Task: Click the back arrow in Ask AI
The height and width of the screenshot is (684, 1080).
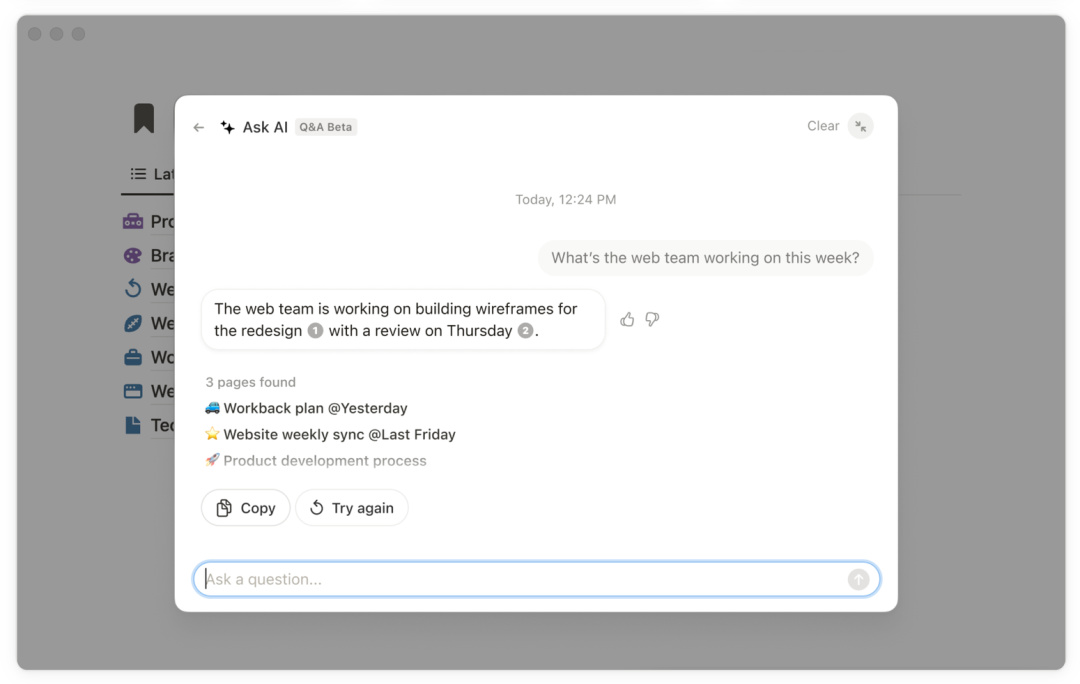Action: click(x=199, y=127)
